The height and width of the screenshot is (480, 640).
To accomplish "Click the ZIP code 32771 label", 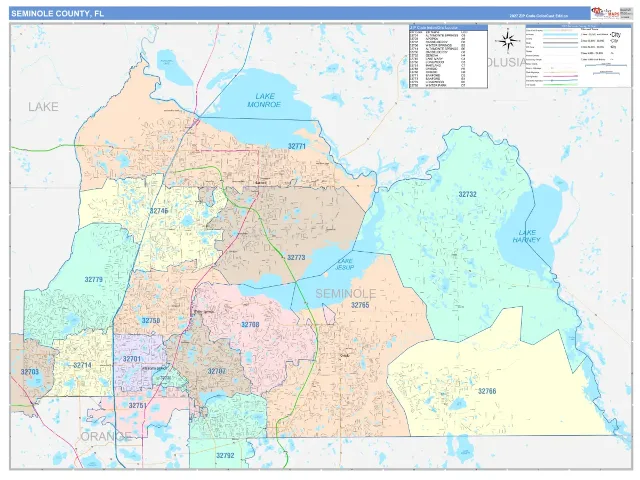I will click(x=297, y=146).
